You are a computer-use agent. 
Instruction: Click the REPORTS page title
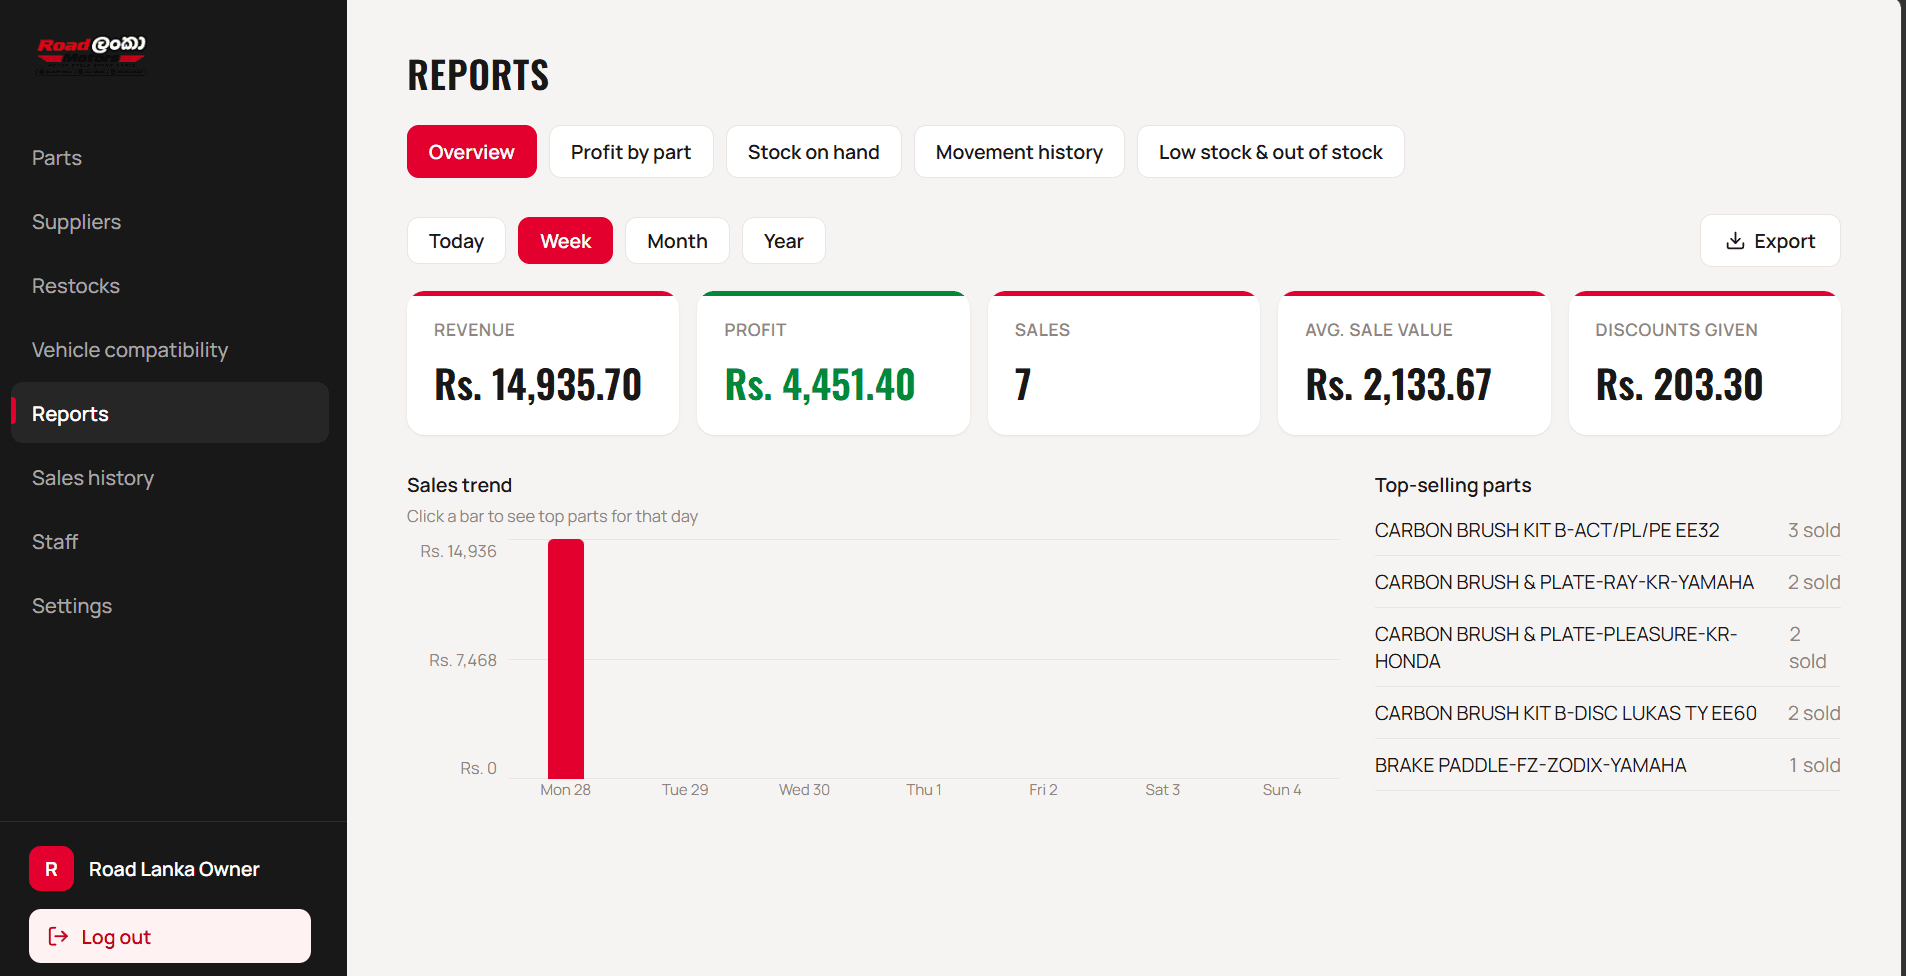tap(478, 75)
